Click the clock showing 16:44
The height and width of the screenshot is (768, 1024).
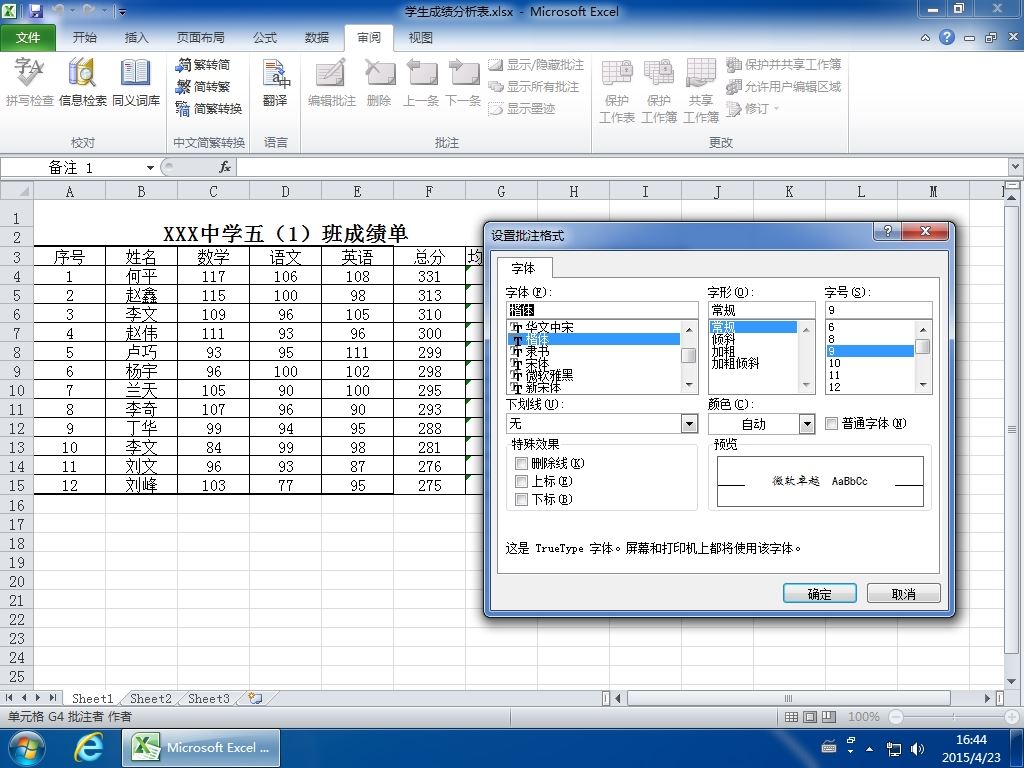pyautogui.click(x=971, y=740)
